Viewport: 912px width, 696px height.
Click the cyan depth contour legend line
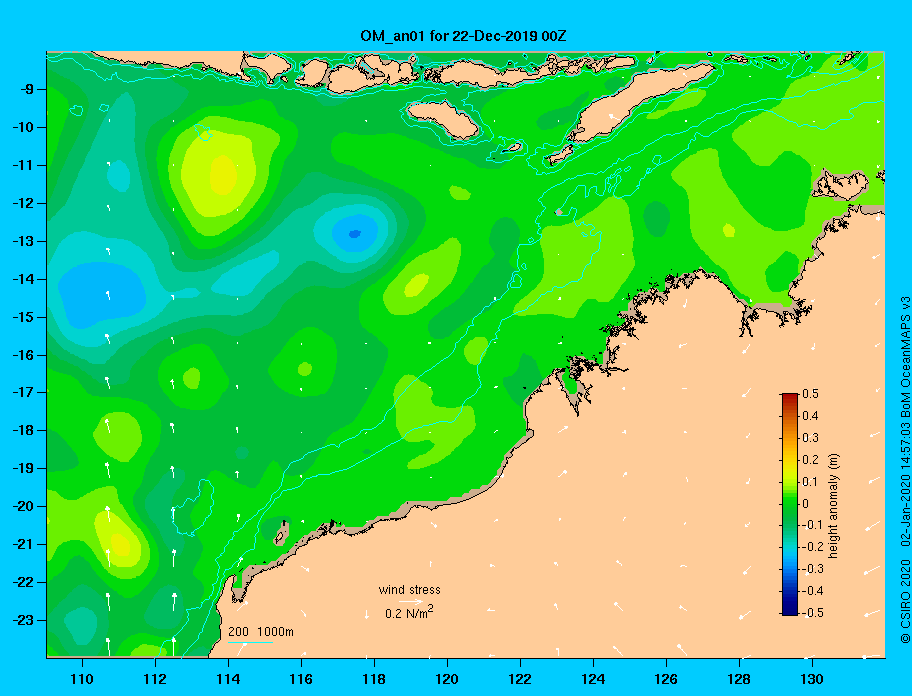(x=251, y=643)
